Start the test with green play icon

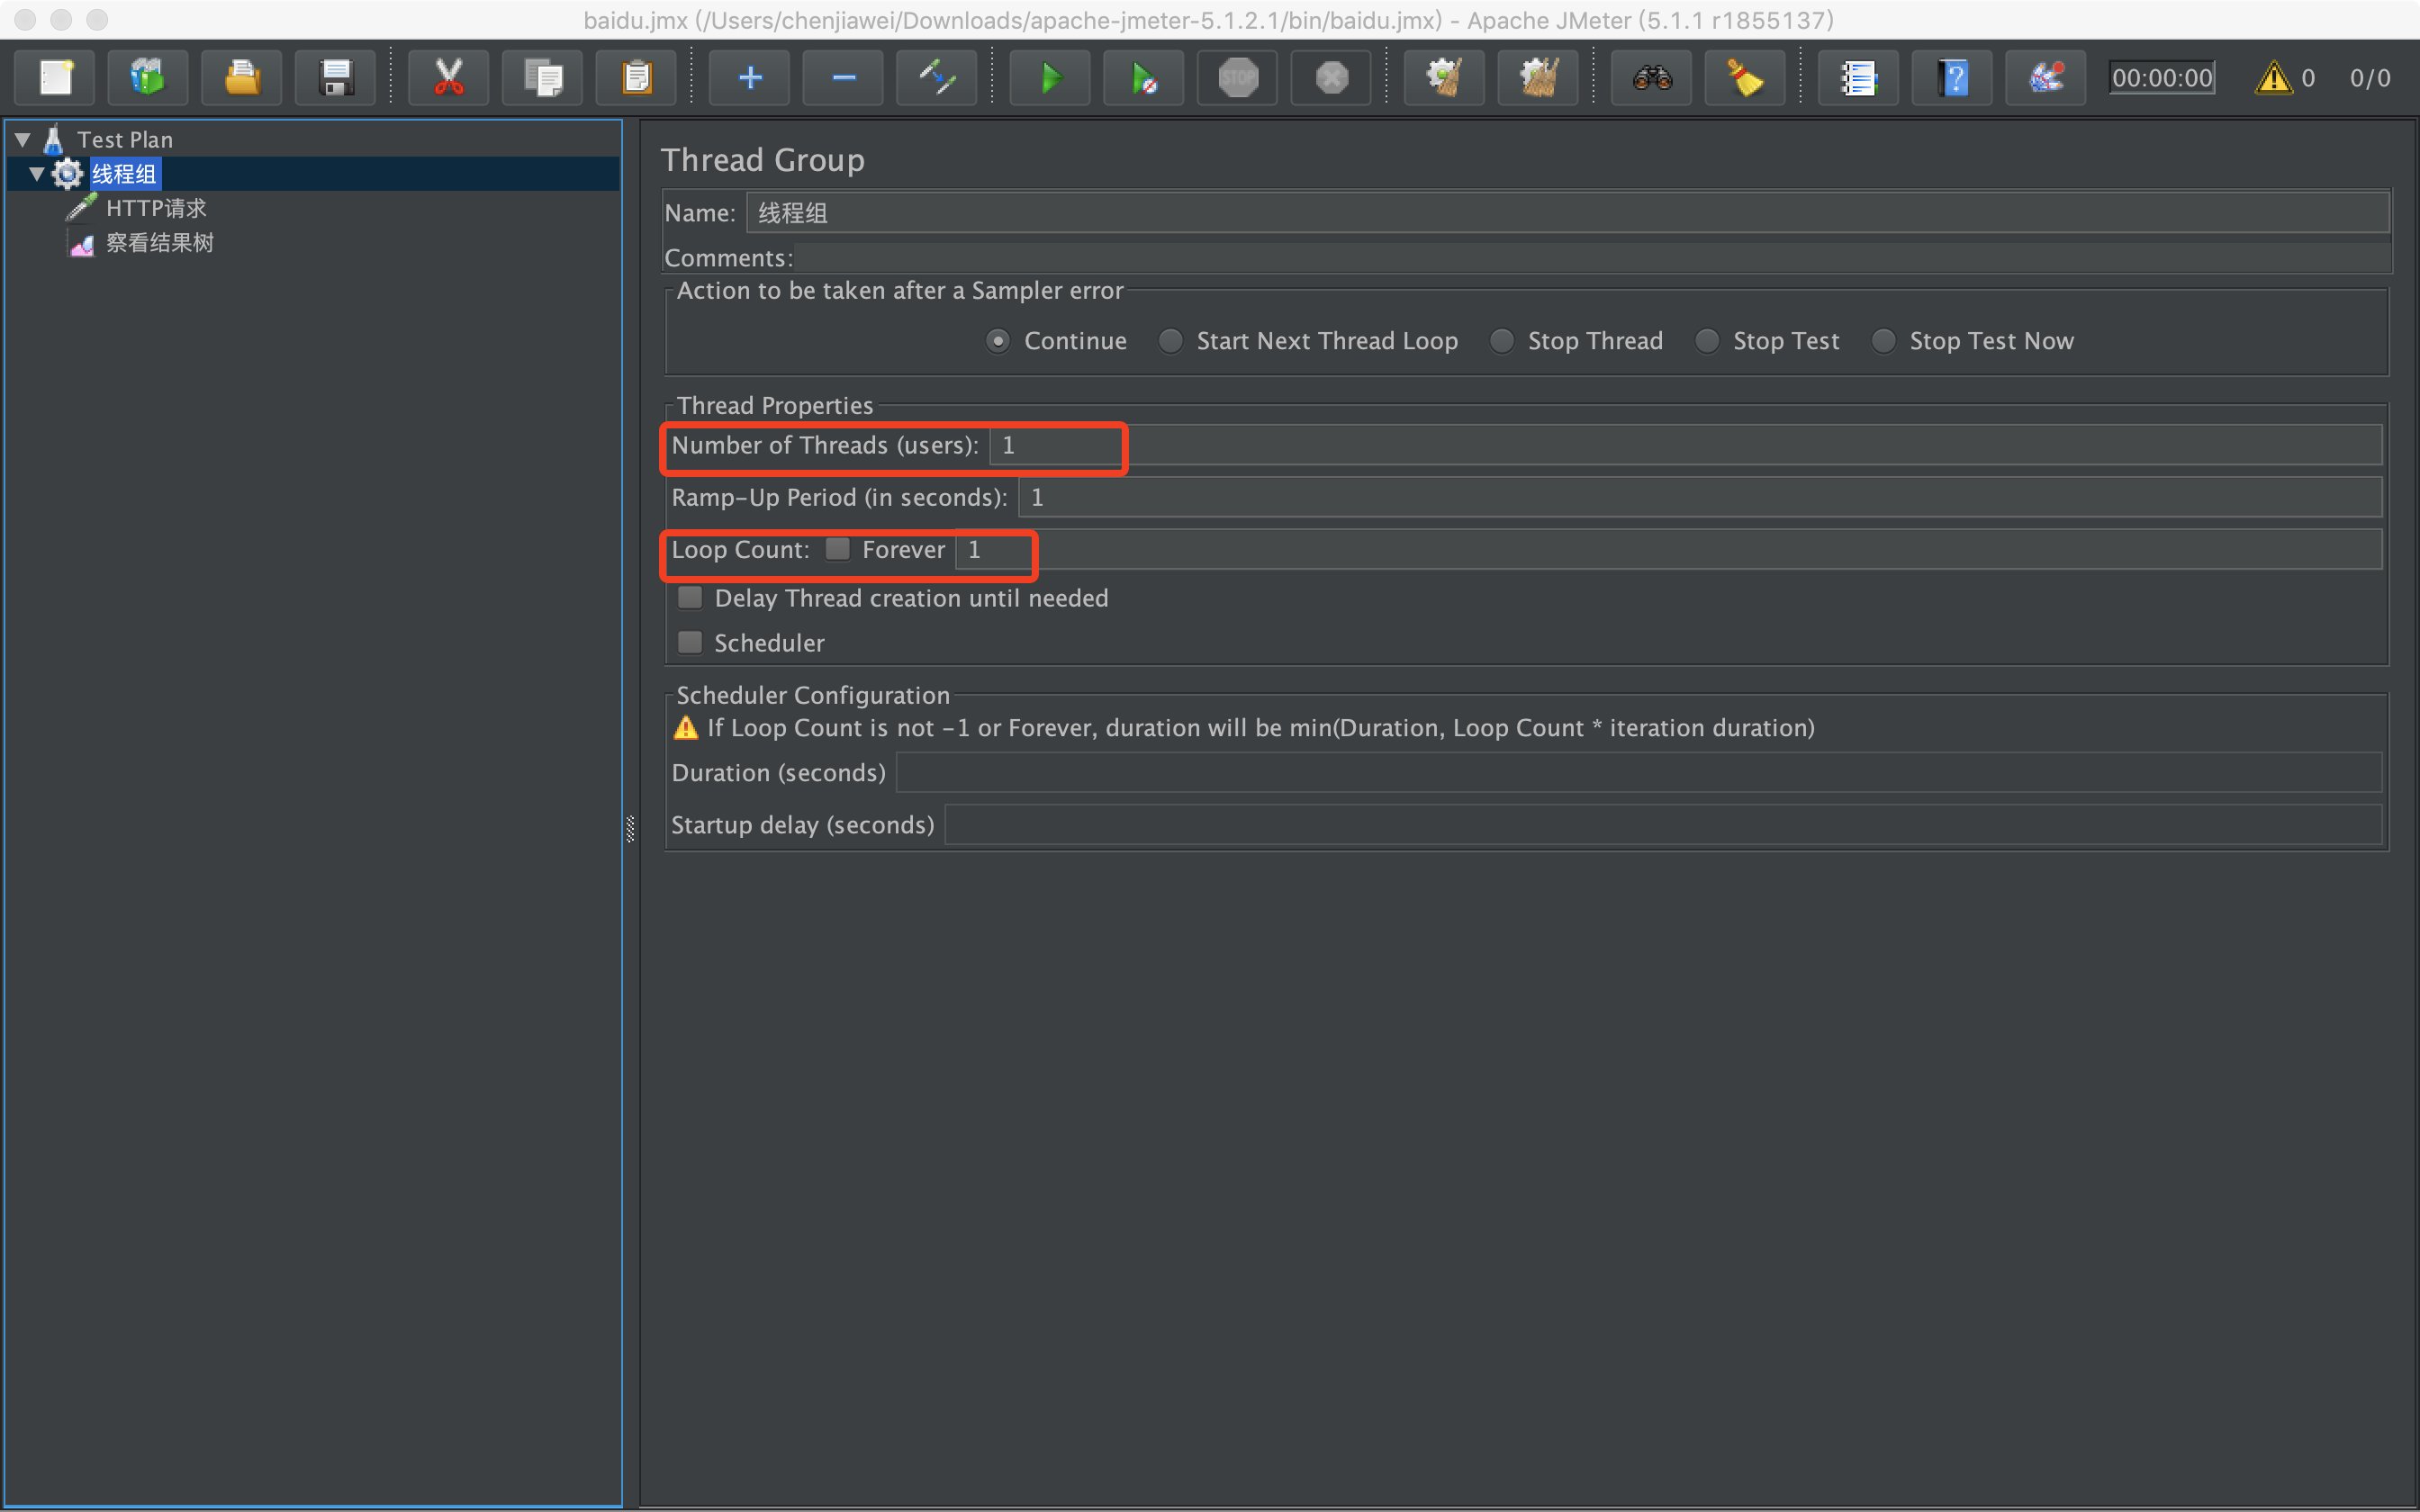[x=1051, y=78]
